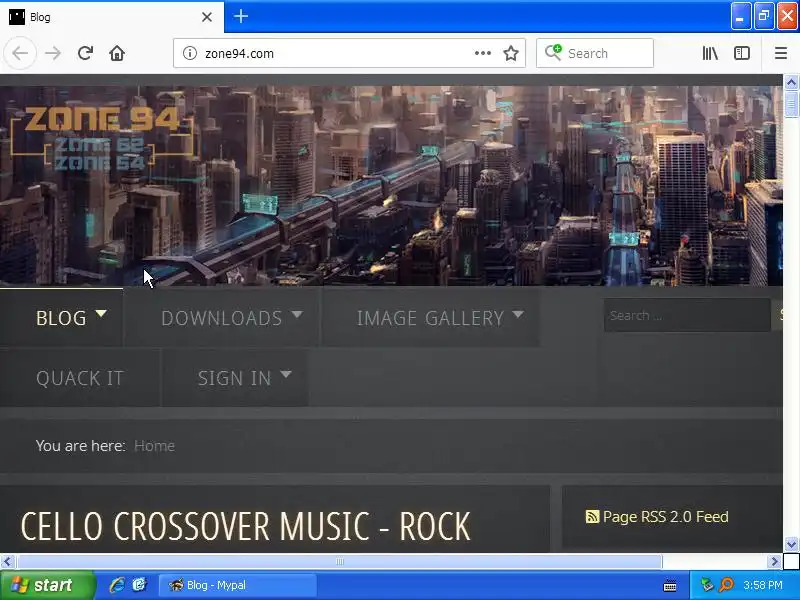Expand the DOWNLOADS dropdown arrow

click(297, 314)
